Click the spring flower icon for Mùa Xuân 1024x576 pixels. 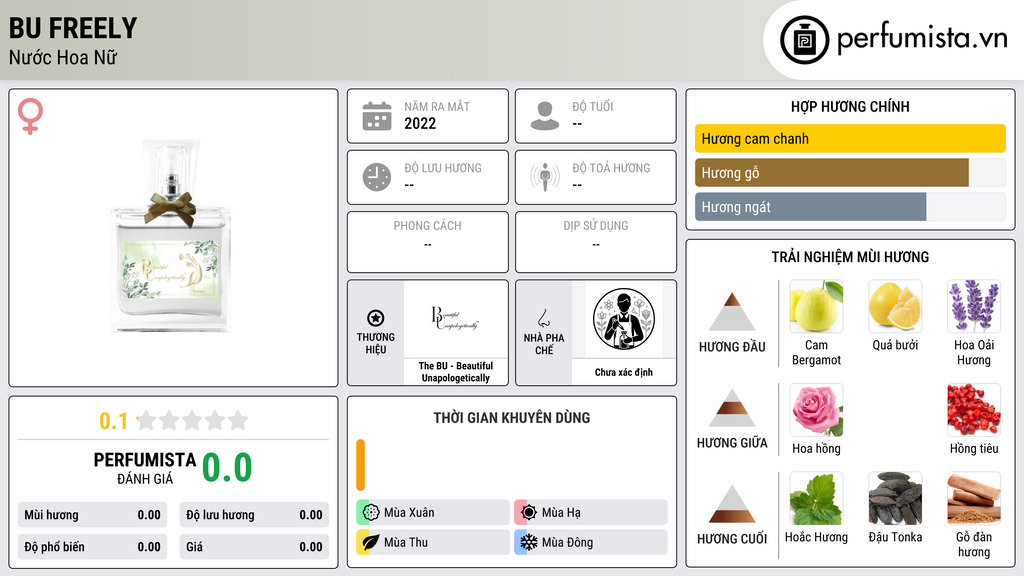click(371, 513)
